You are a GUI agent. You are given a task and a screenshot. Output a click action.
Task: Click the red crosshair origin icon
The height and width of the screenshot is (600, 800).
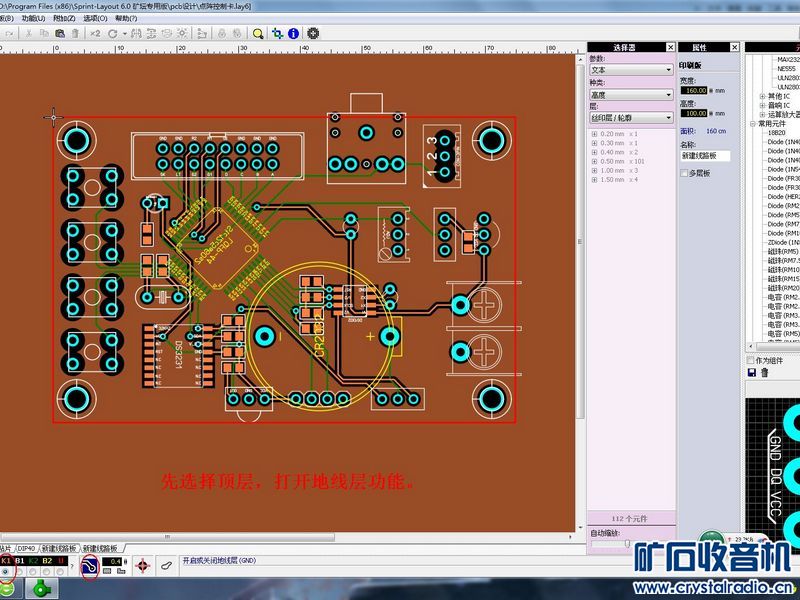141,567
